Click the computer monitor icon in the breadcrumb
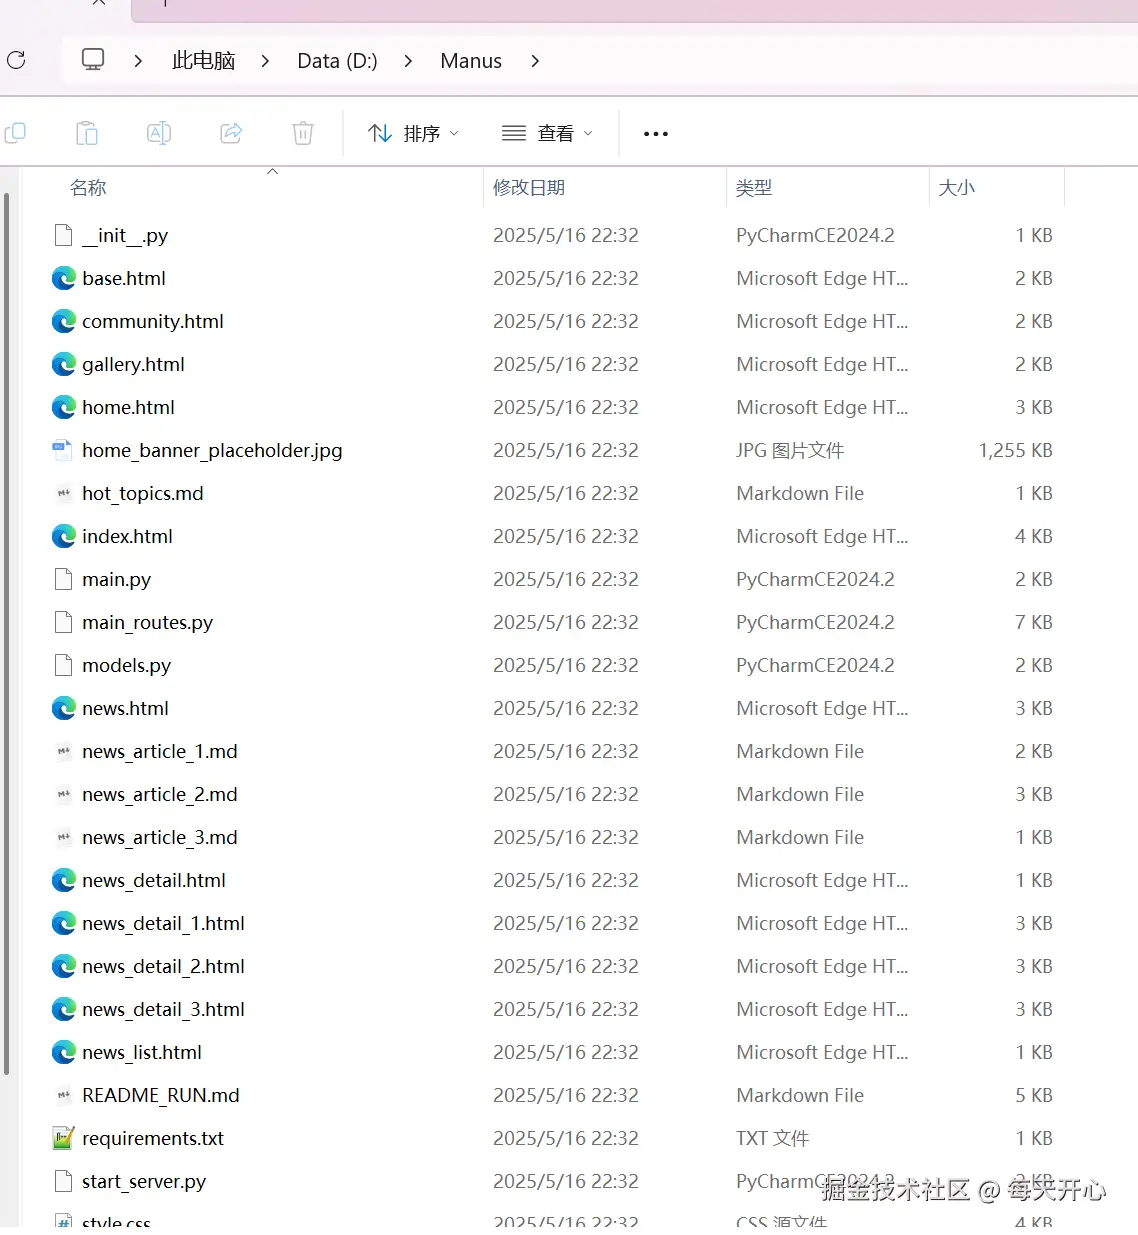Viewport: 1138px width, 1235px height. 93,60
